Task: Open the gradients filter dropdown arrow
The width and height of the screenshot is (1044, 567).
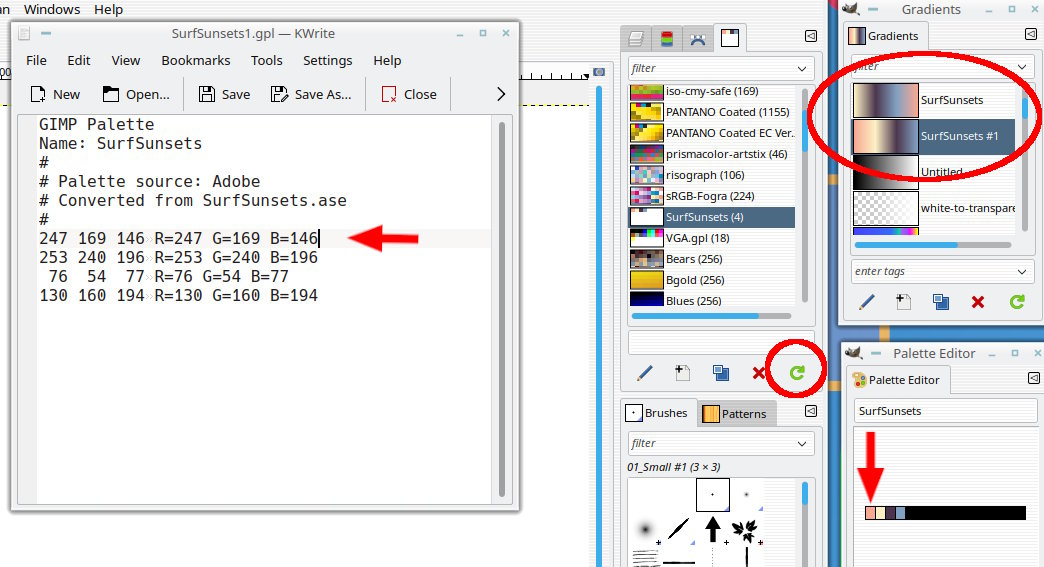Action: click(x=1021, y=67)
